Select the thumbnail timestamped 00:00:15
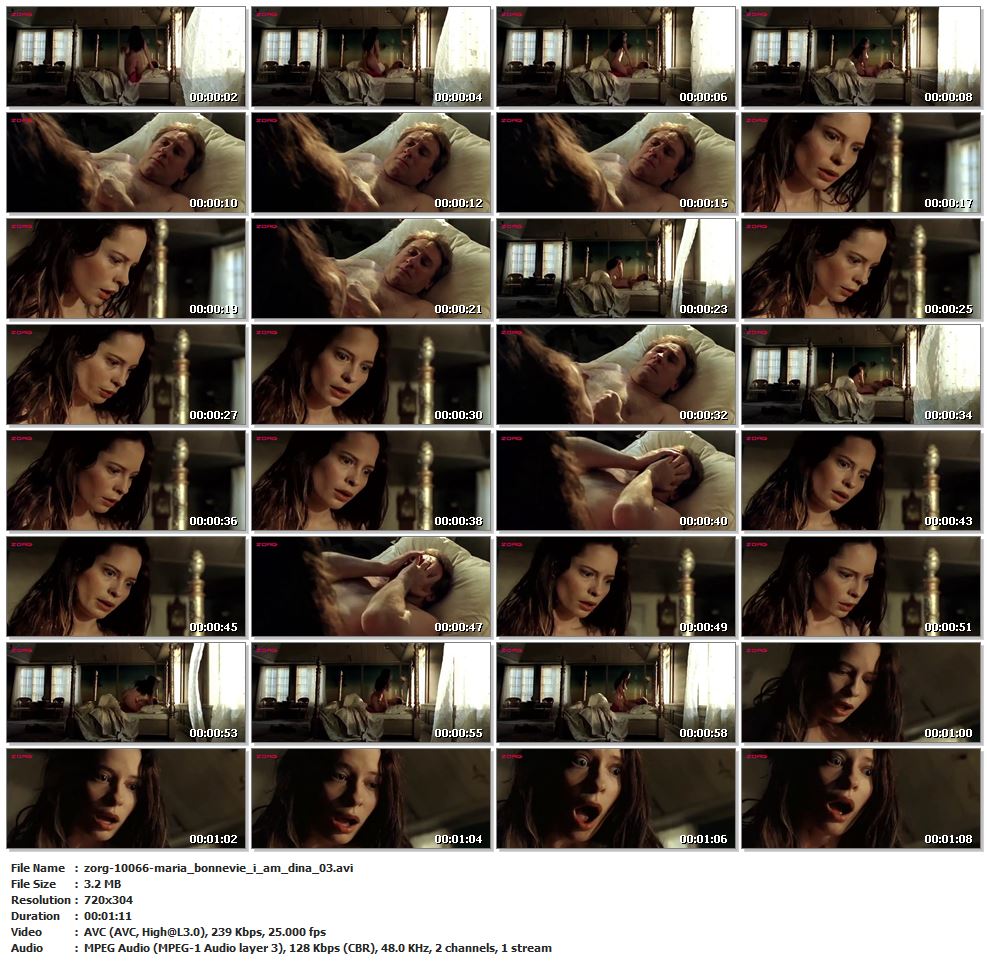This screenshot has height=961, width=987. [x=616, y=162]
